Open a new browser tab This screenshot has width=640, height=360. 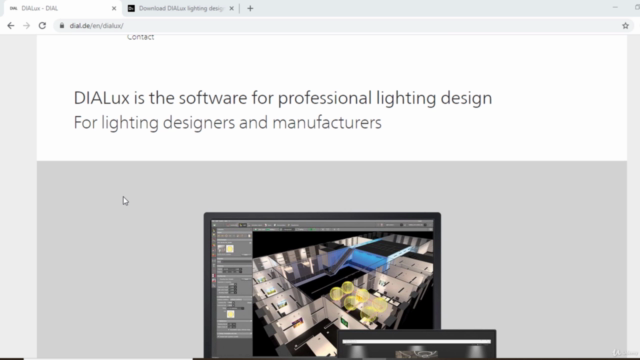click(250, 8)
